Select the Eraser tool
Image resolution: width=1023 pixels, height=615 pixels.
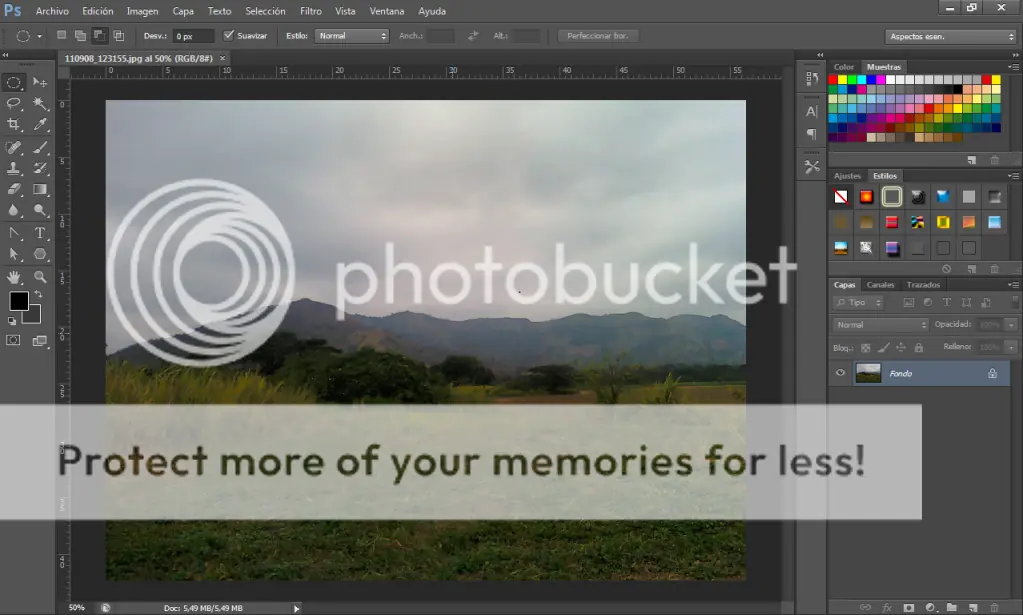[x=14, y=189]
